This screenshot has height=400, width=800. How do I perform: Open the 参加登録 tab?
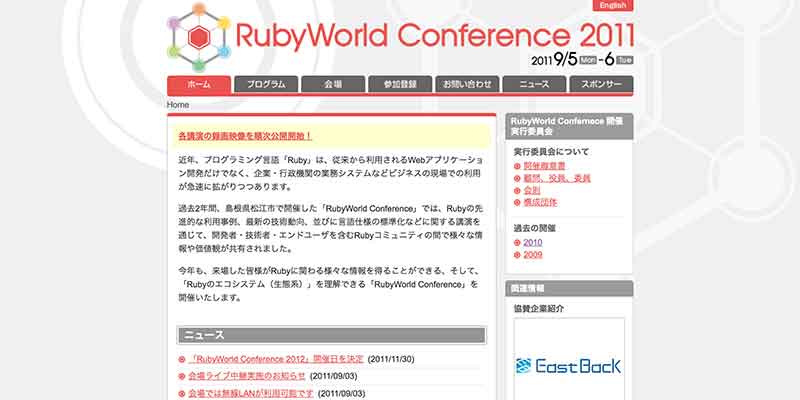(400, 85)
